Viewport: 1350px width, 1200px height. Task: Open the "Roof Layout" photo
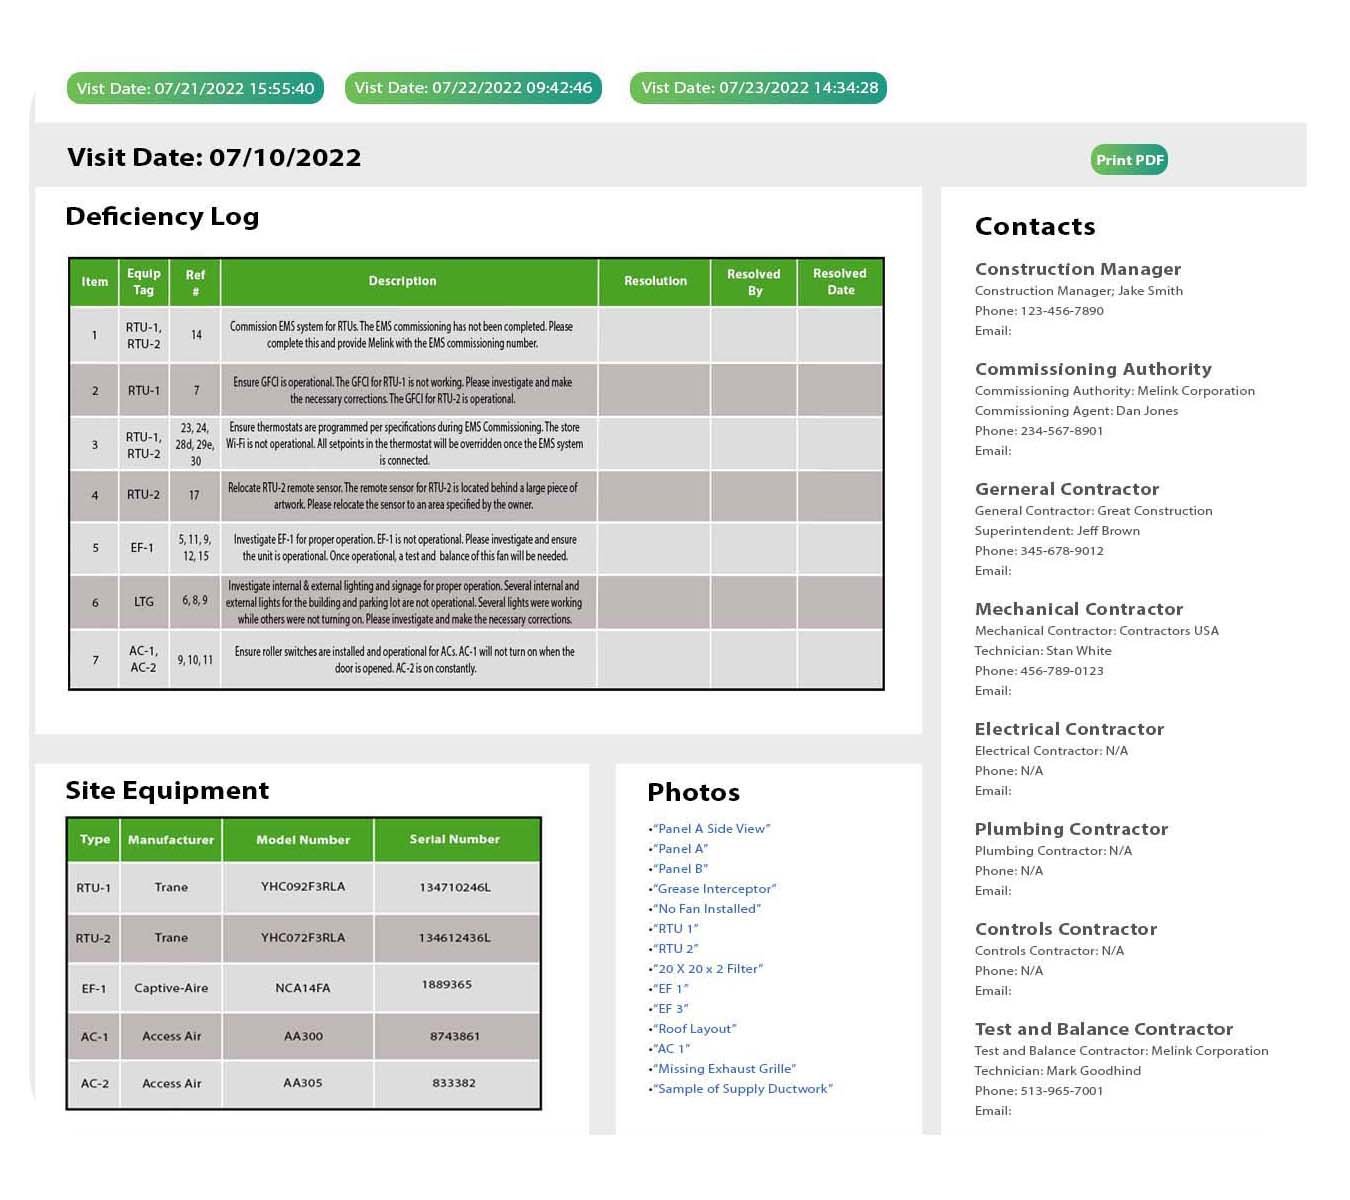696,1029
